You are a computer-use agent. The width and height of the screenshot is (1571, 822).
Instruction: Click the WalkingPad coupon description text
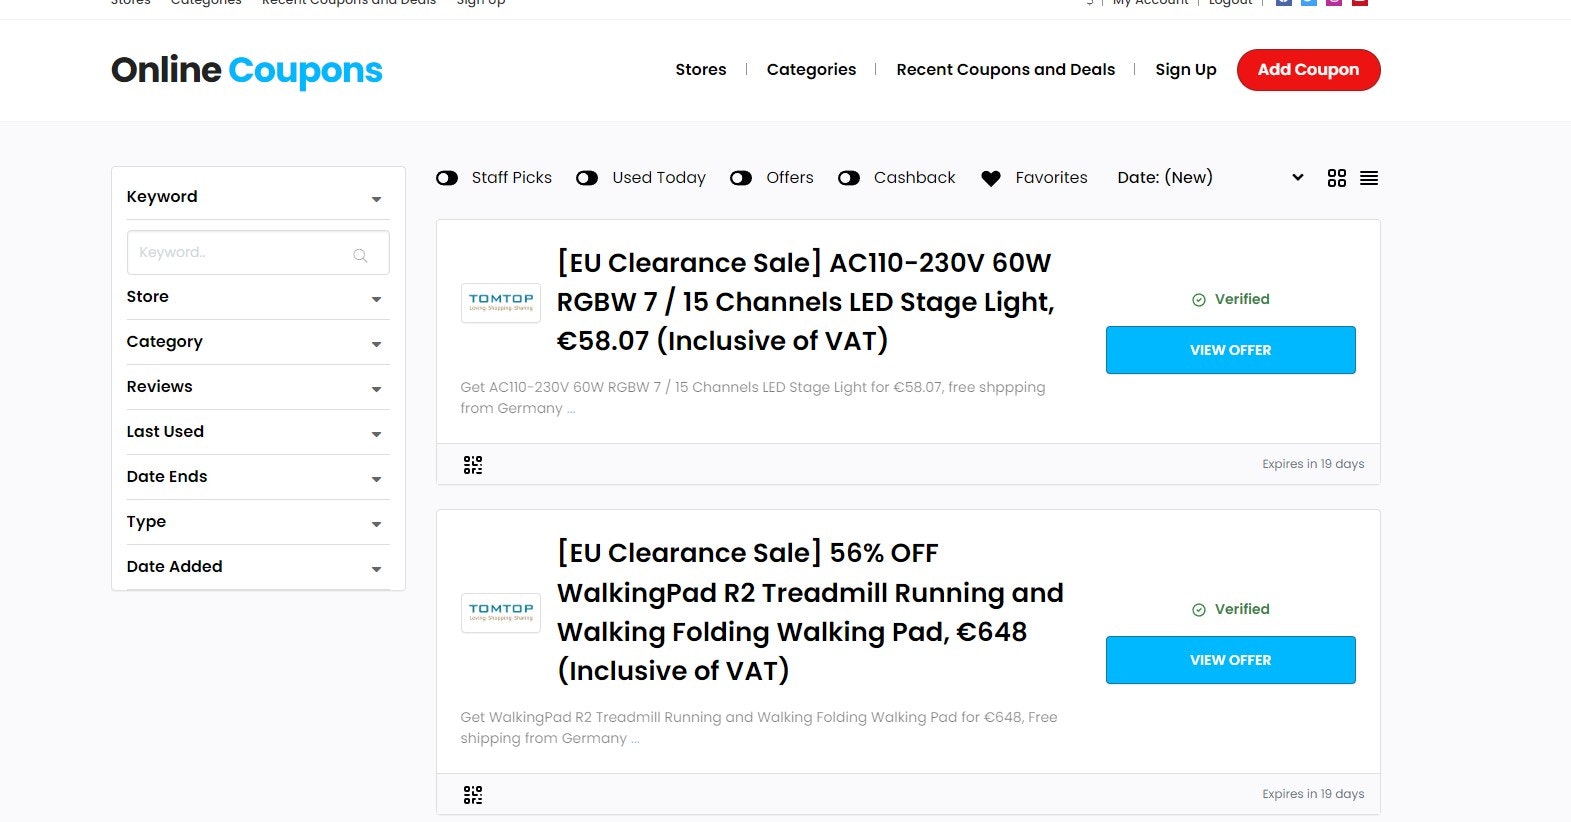point(759,728)
